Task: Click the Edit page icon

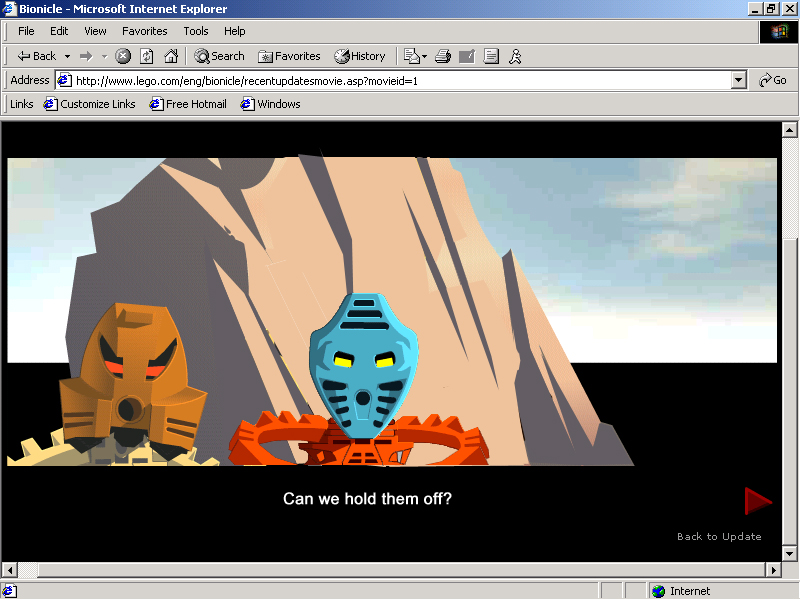Action: pyautogui.click(x=467, y=56)
